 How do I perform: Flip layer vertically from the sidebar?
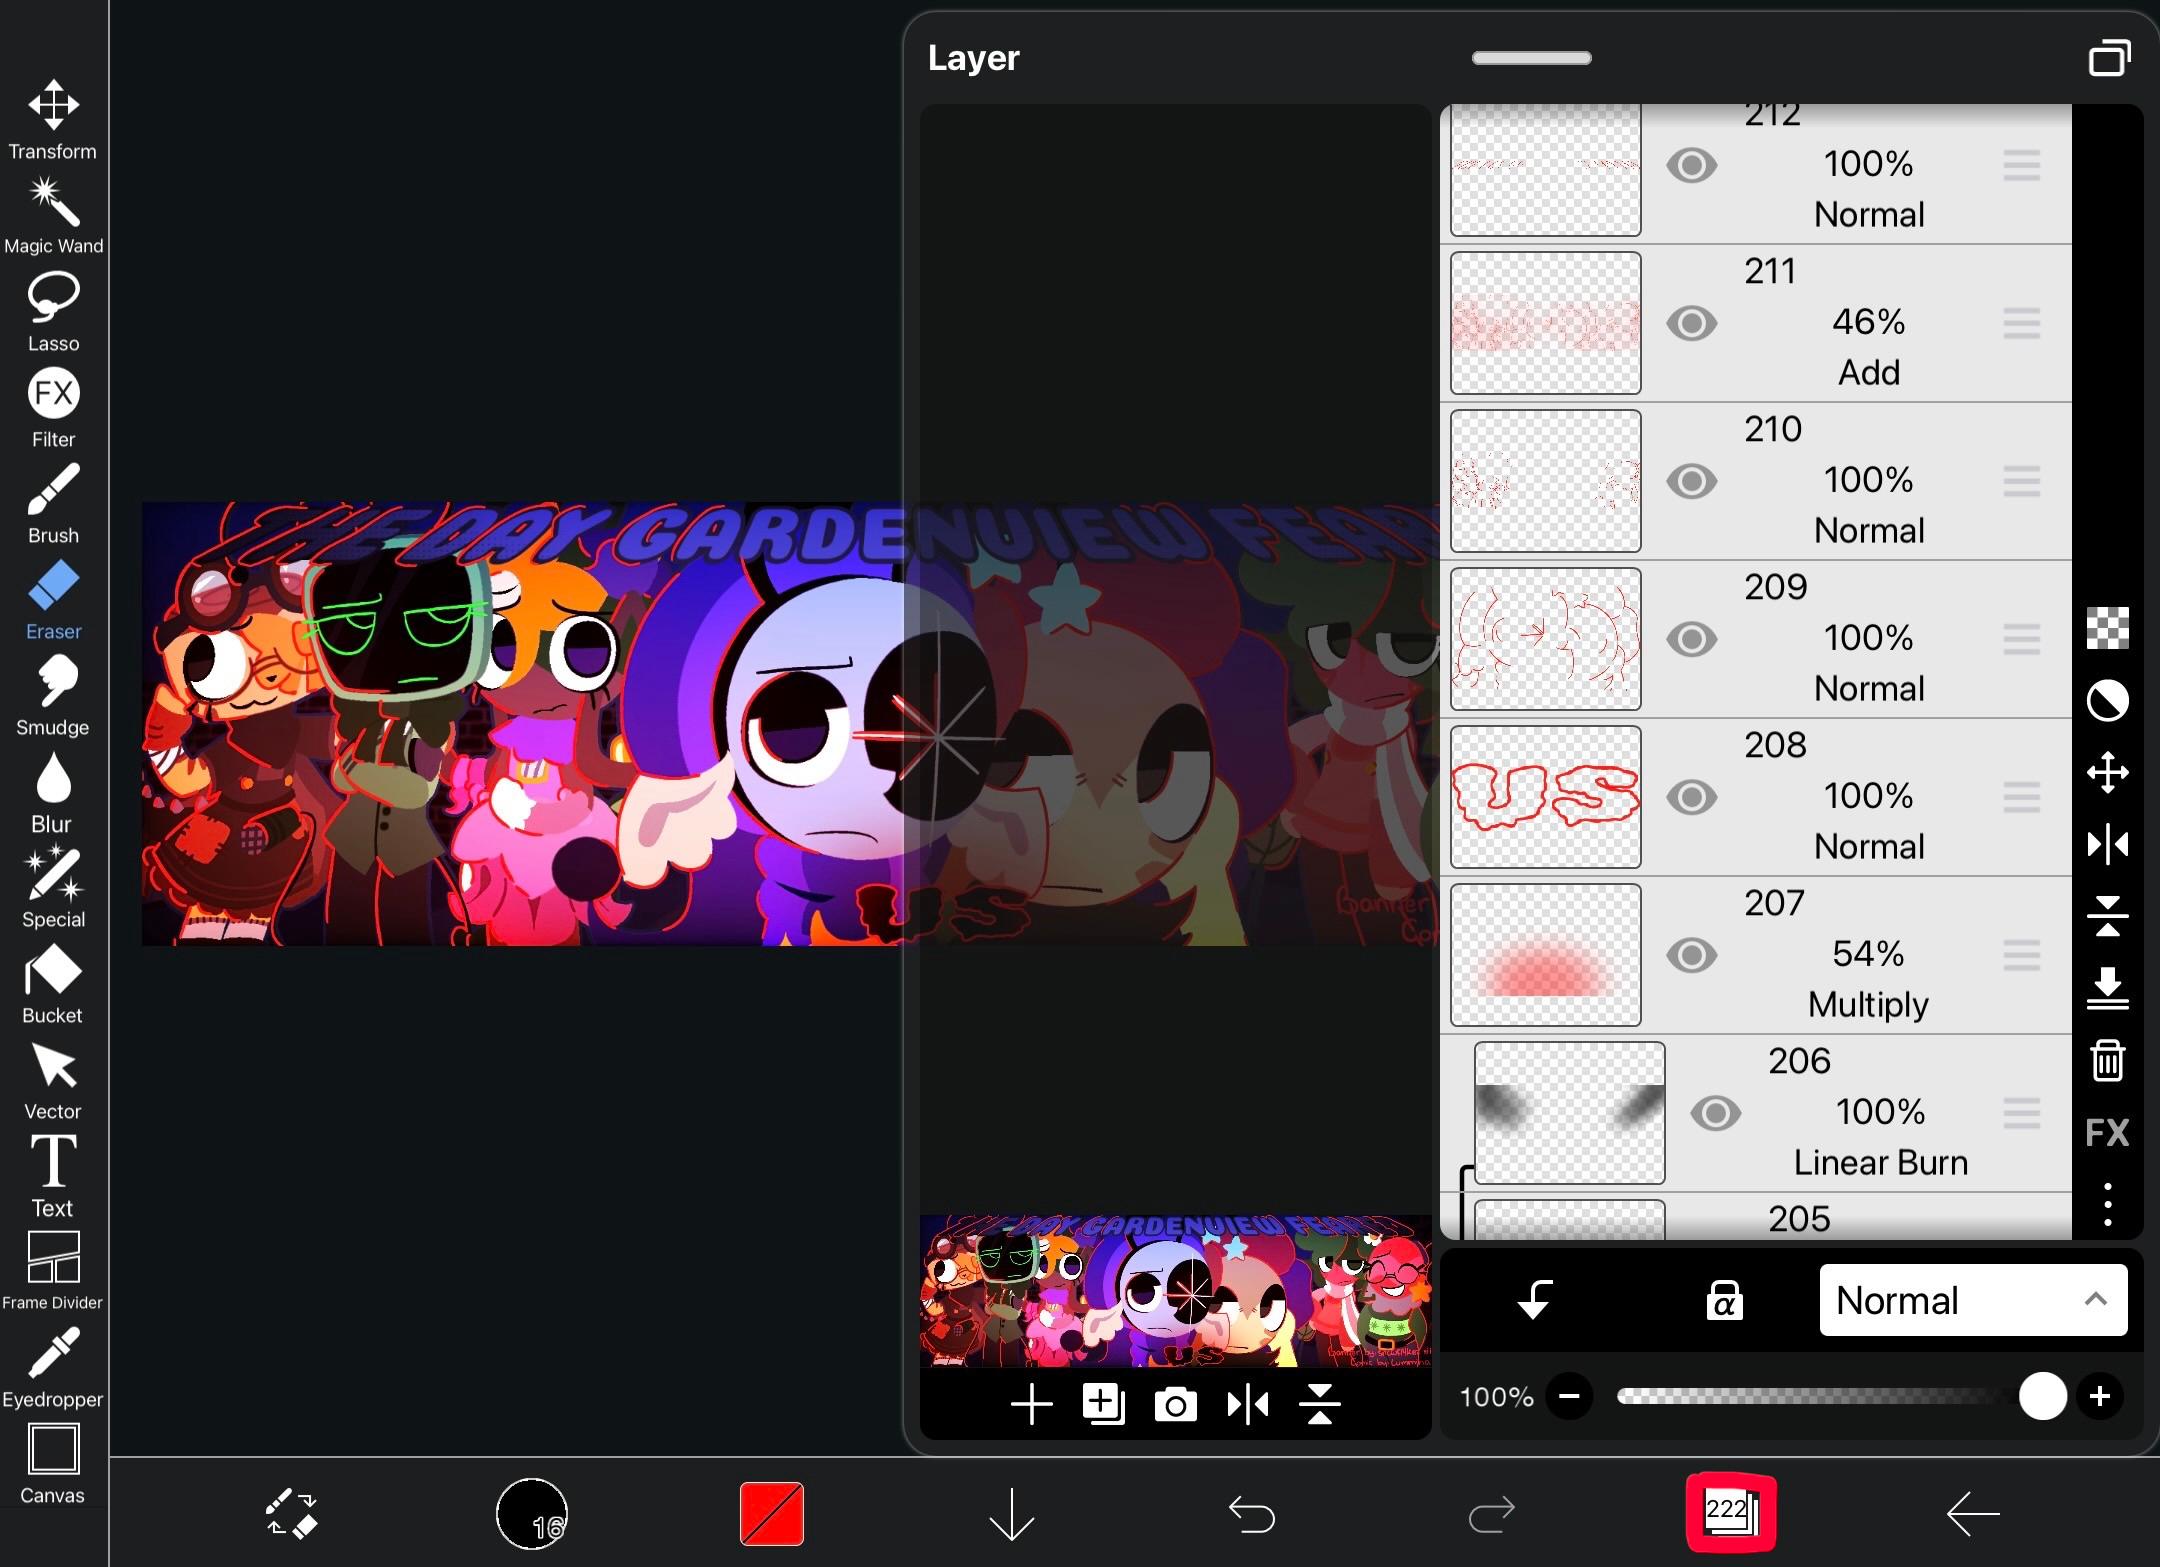pyautogui.click(x=2107, y=916)
